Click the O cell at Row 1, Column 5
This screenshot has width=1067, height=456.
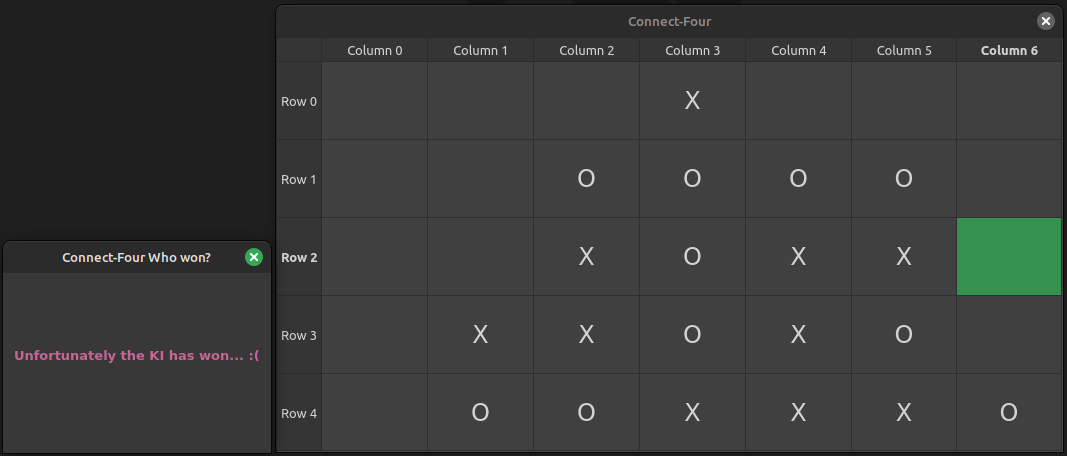(904, 179)
